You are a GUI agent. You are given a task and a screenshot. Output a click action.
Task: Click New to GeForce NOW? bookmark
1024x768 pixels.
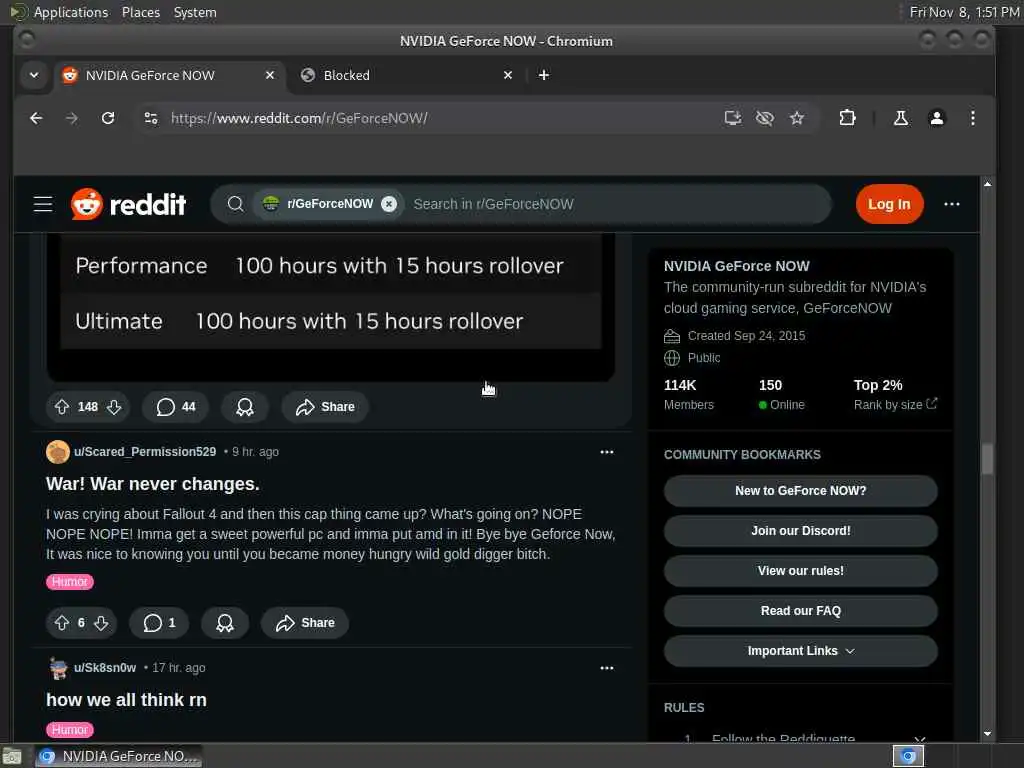click(801, 491)
